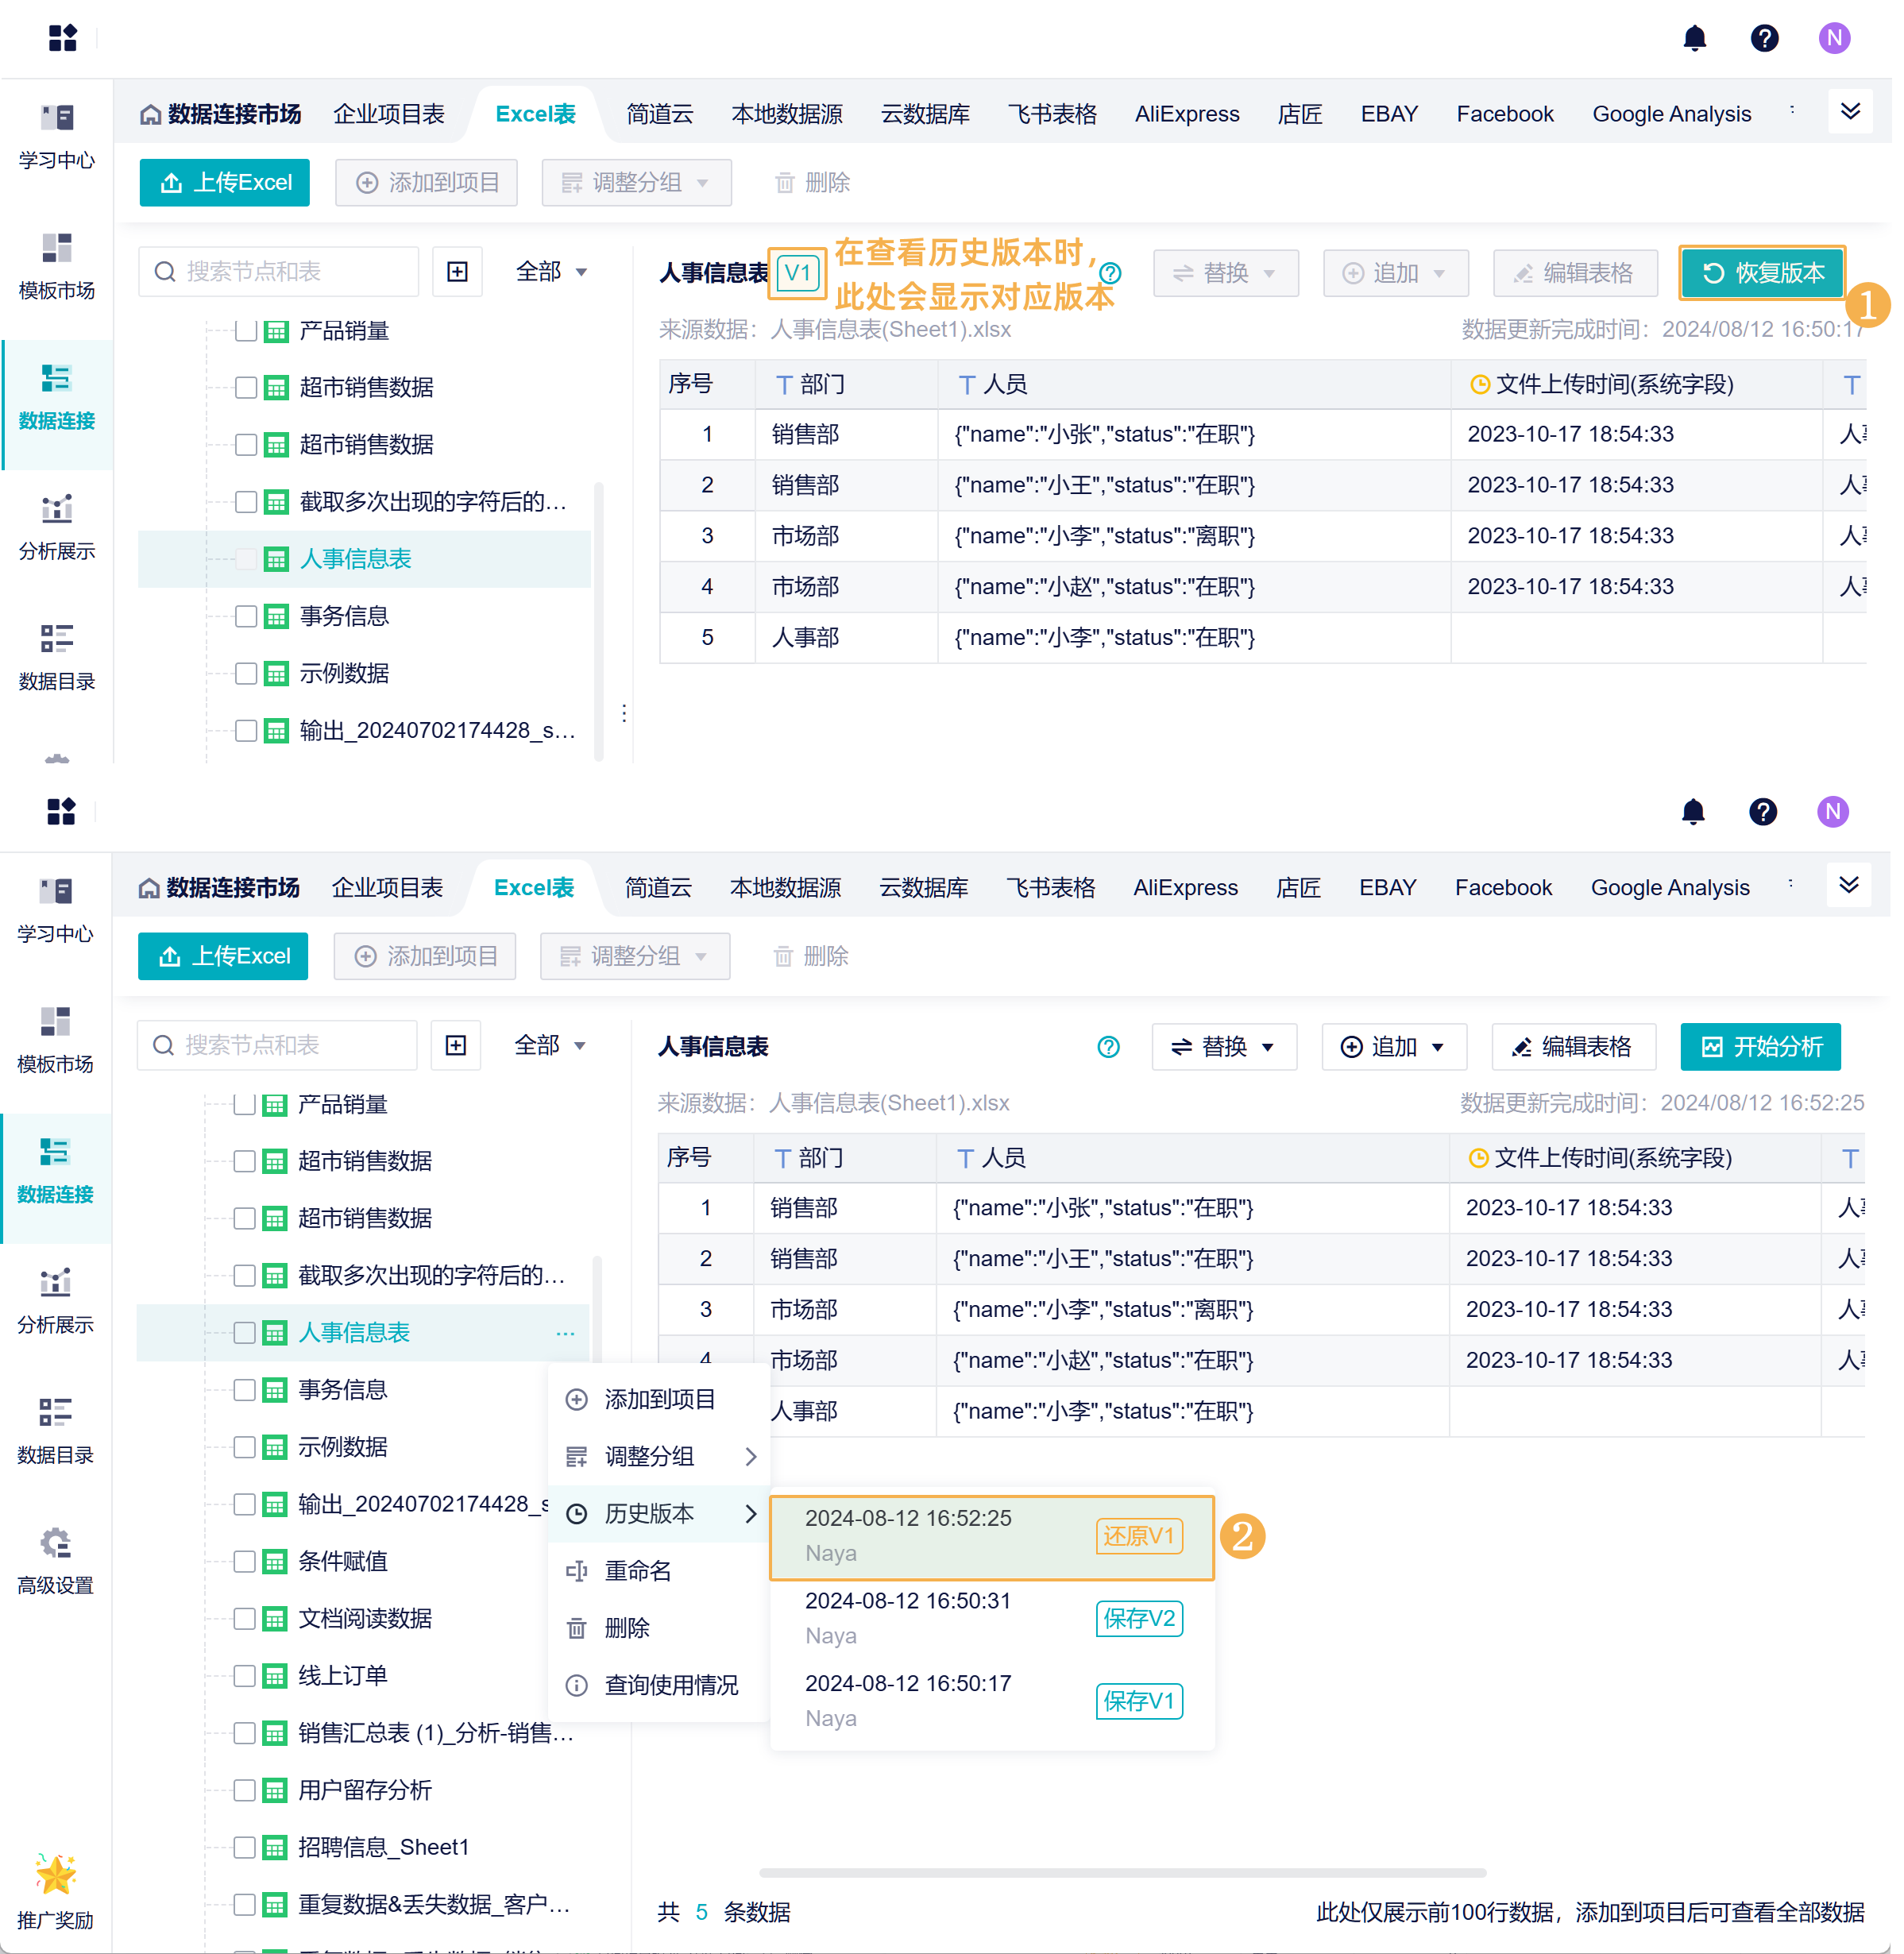
Task: Open 分析展示 in the lower view sidebar
Action: (x=55, y=1301)
